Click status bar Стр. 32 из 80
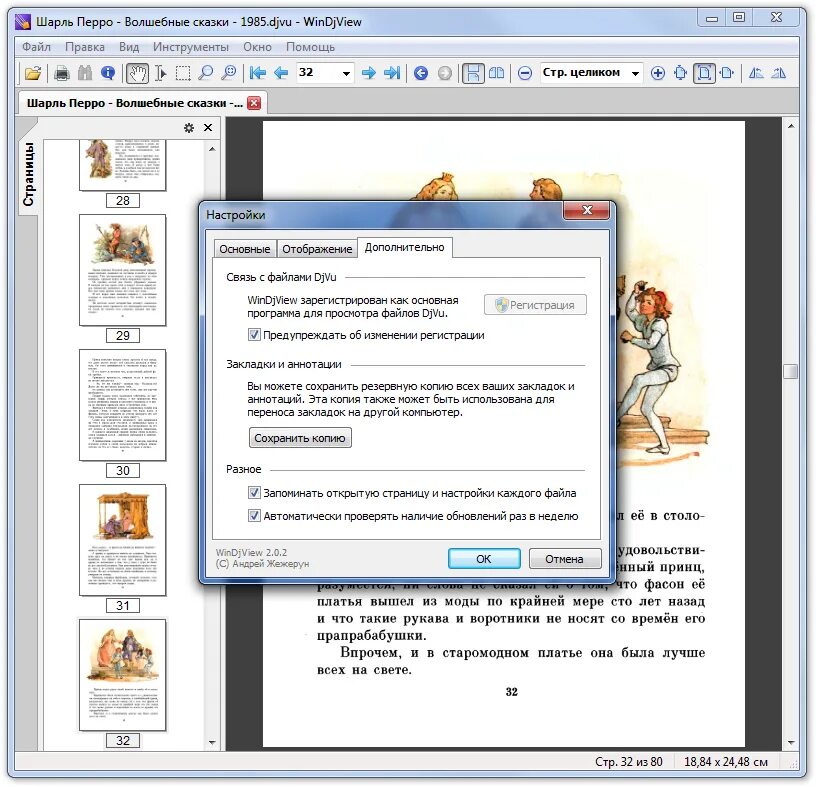The width and height of the screenshot is (816, 787). tap(629, 761)
